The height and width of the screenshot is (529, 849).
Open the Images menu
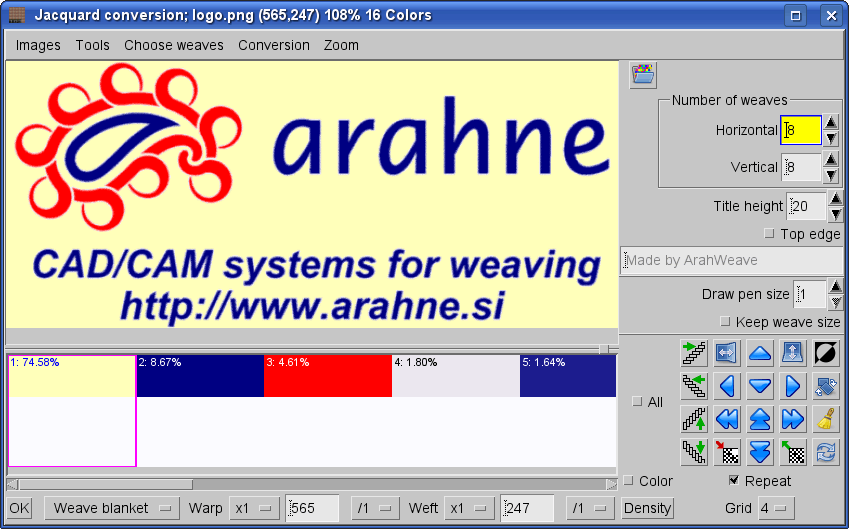tap(38, 45)
